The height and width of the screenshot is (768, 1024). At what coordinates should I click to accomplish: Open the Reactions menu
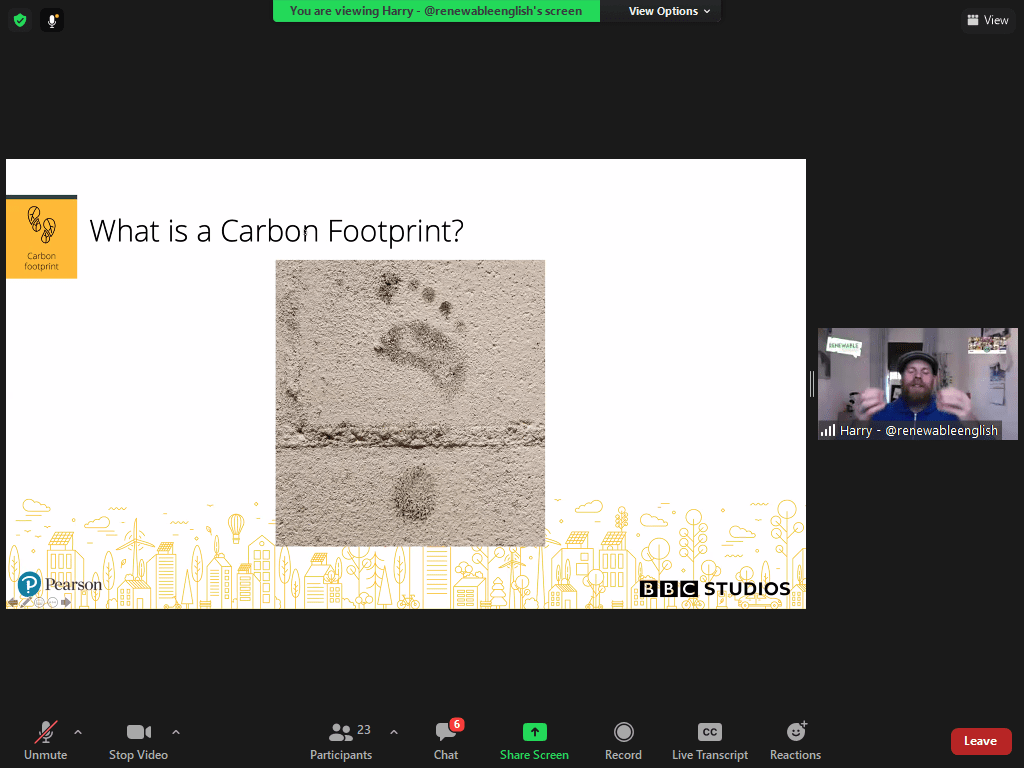coord(795,740)
